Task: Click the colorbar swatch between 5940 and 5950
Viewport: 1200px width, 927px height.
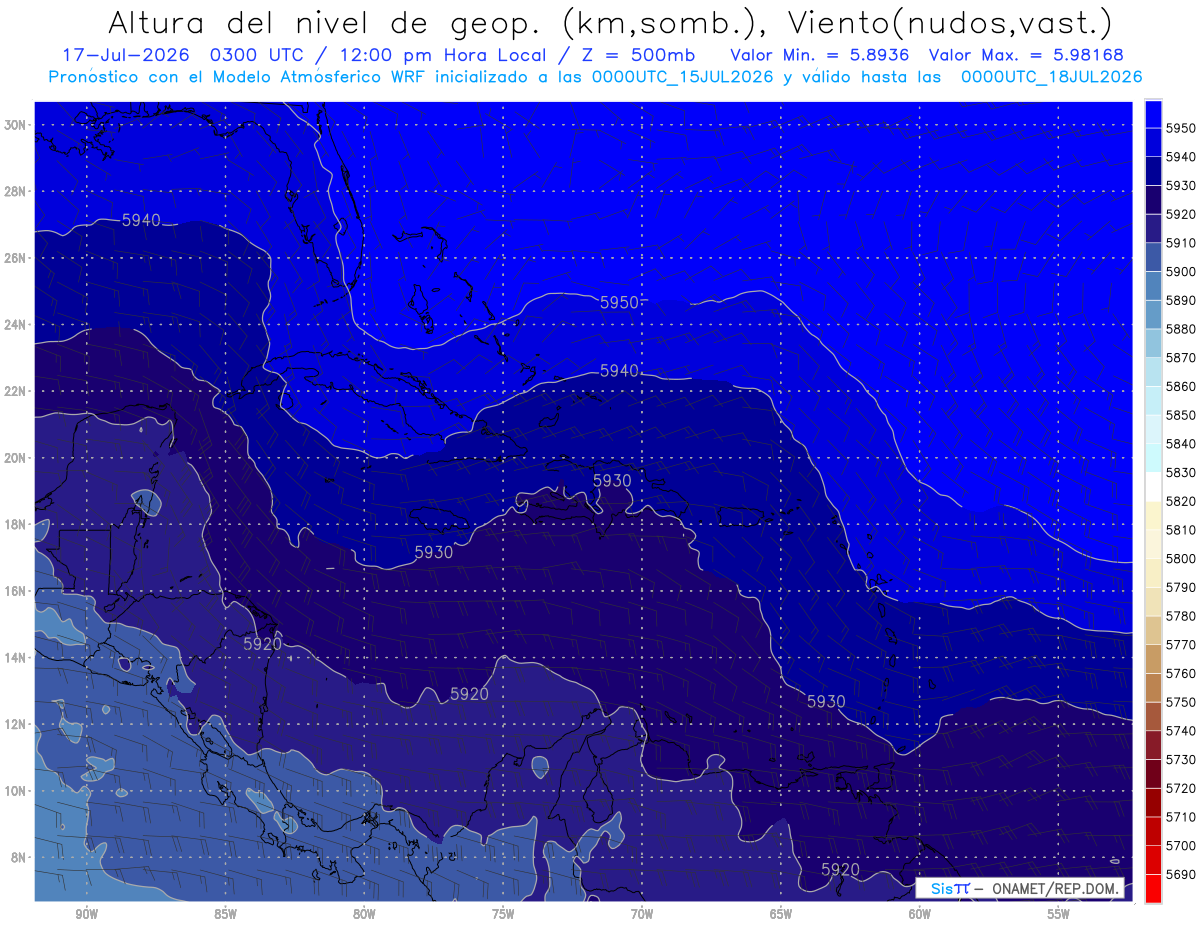Action: tap(1153, 142)
